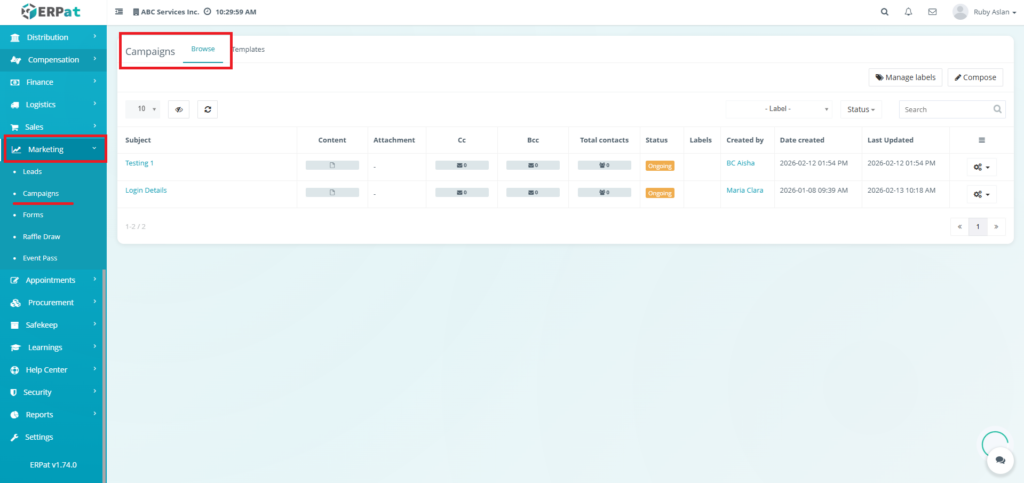Open the actions gear dropdown for Login Details
This screenshot has width=1024, height=483.
click(982, 194)
